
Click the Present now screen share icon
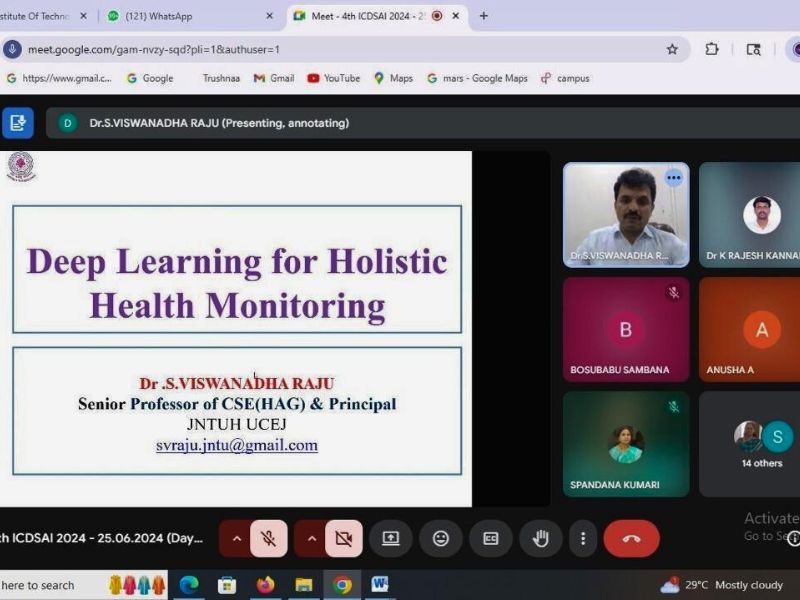tap(390, 539)
